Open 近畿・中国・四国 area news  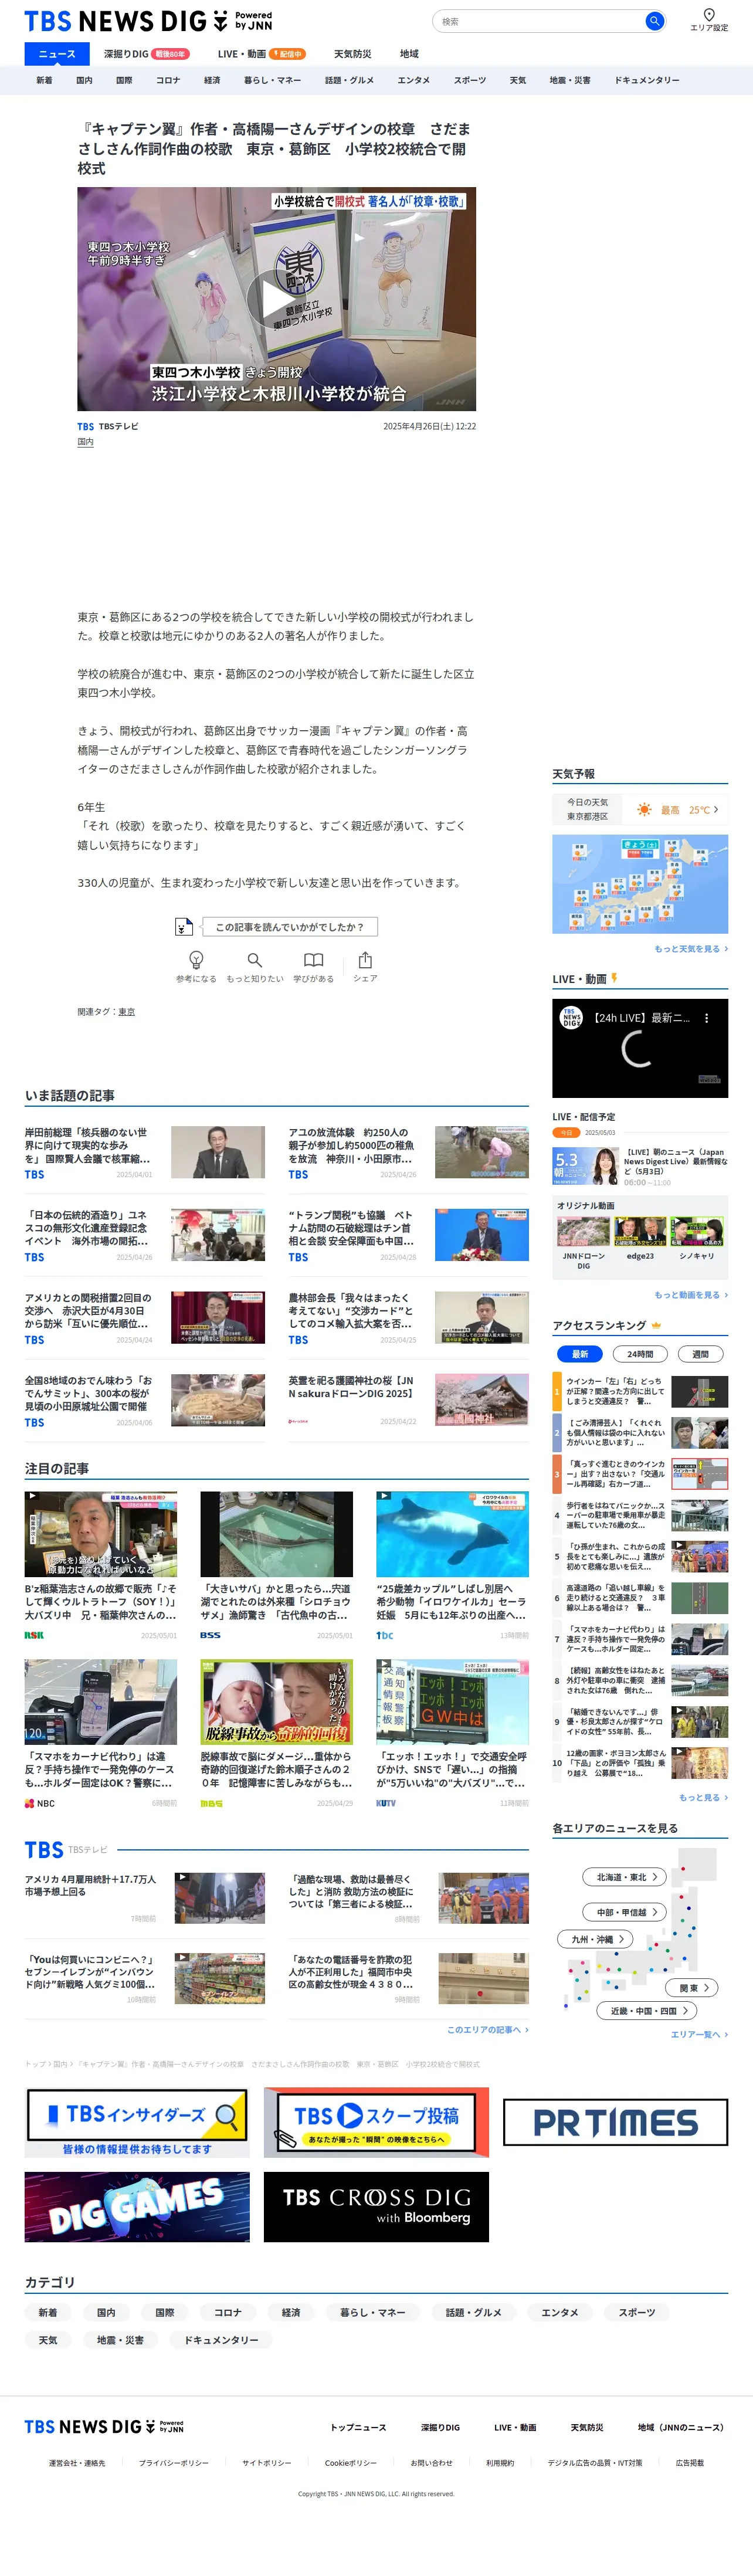[647, 2011]
